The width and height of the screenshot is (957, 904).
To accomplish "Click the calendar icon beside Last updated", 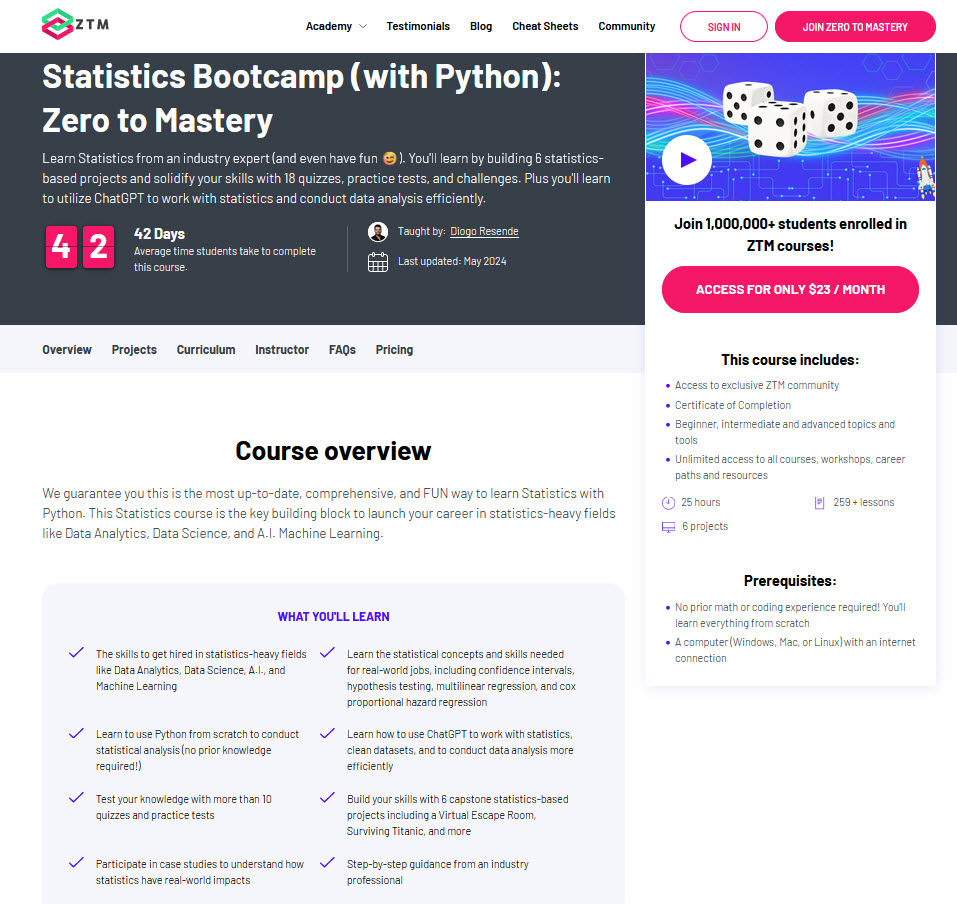I will 378,262.
